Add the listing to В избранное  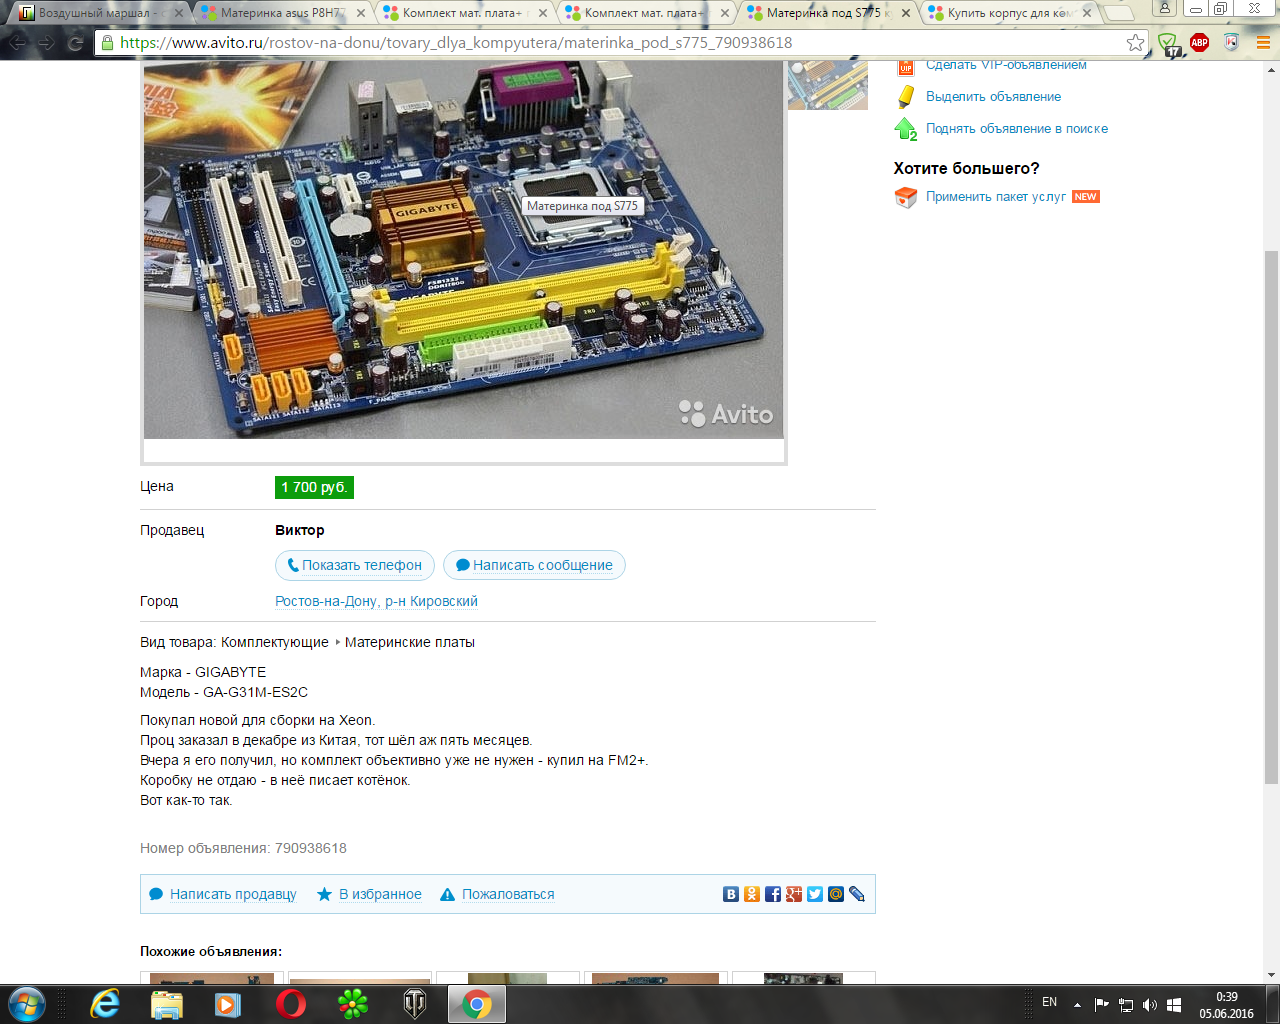click(x=379, y=894)
